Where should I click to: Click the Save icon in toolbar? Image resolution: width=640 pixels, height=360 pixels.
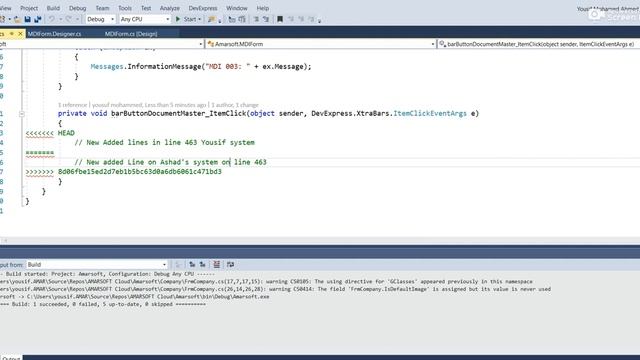pos(27,19)
